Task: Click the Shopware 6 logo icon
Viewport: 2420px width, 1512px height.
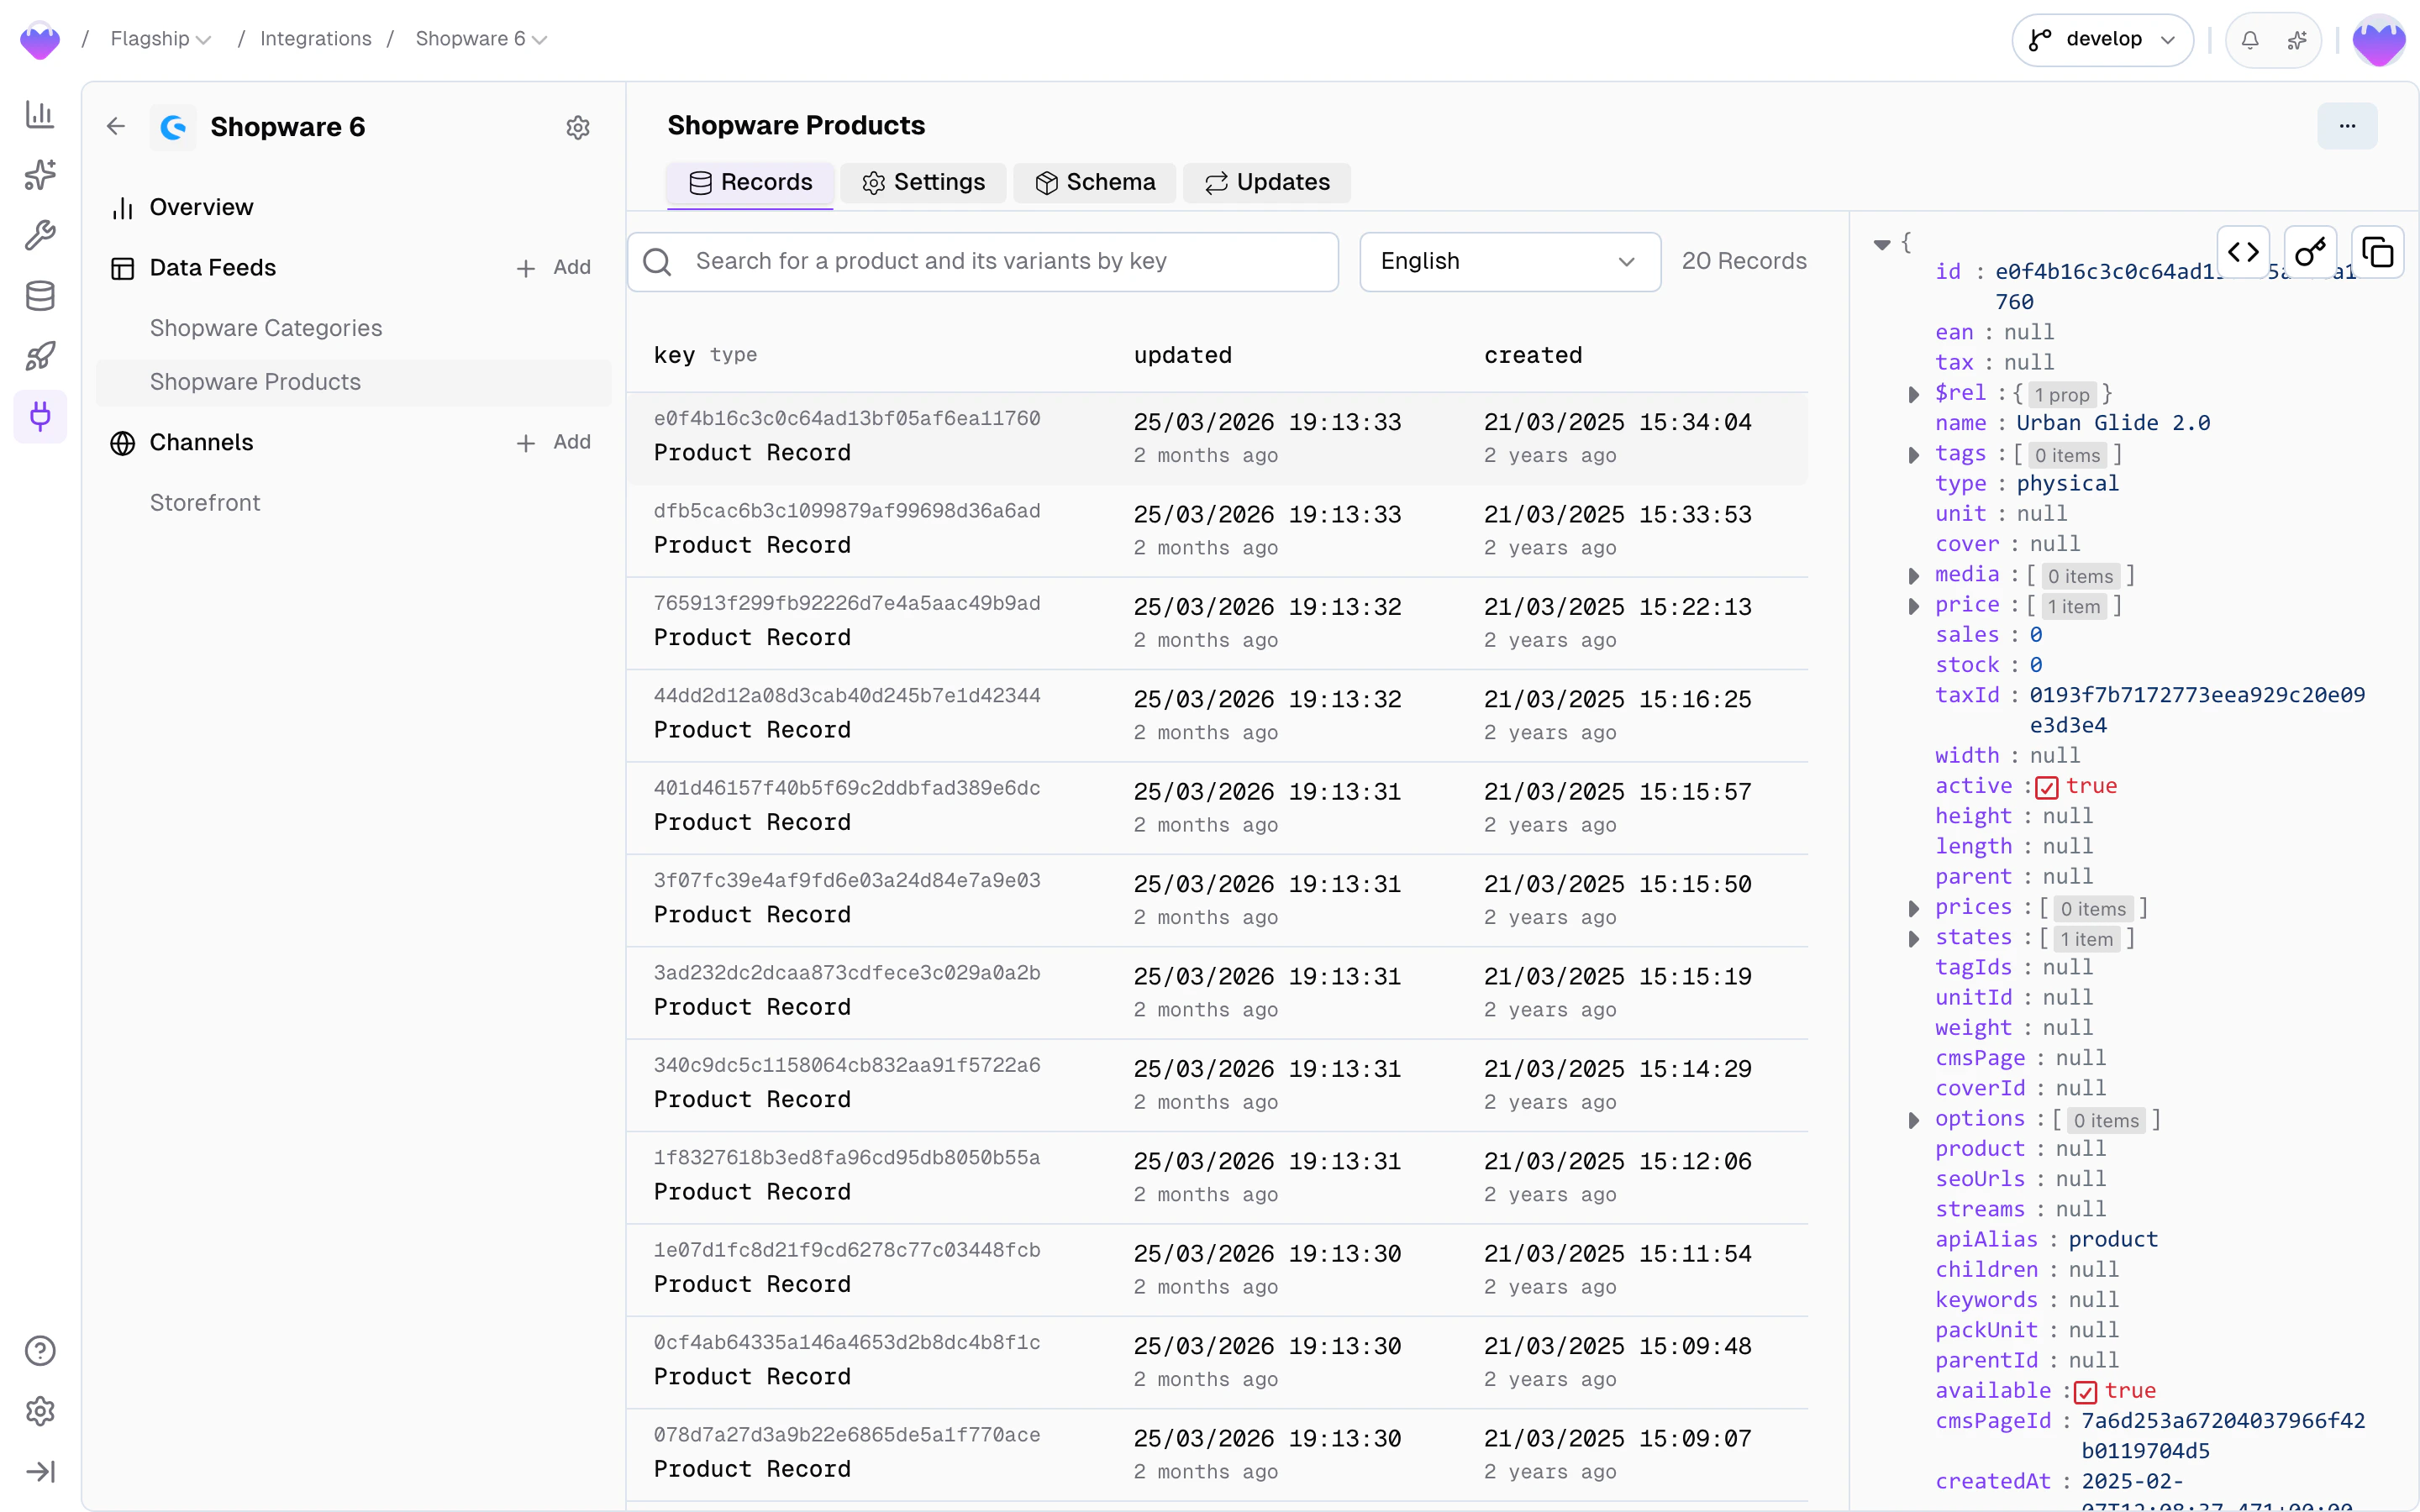Action: click(174, 127)
